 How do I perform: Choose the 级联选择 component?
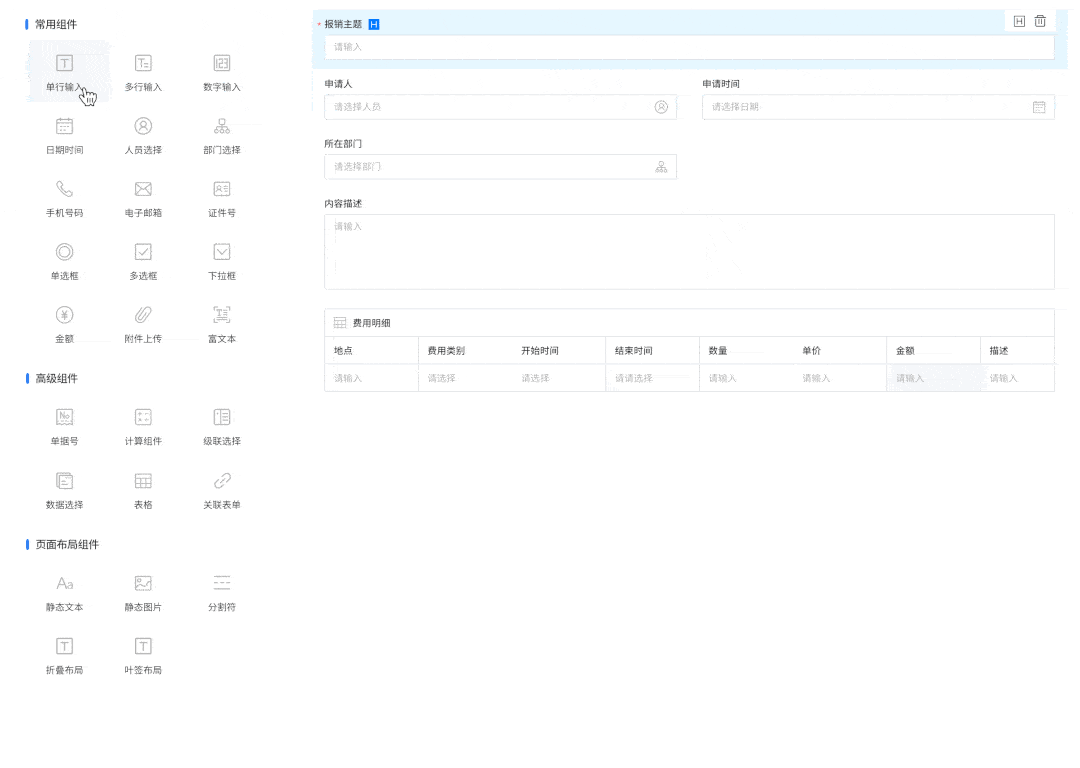coord(222,426)
